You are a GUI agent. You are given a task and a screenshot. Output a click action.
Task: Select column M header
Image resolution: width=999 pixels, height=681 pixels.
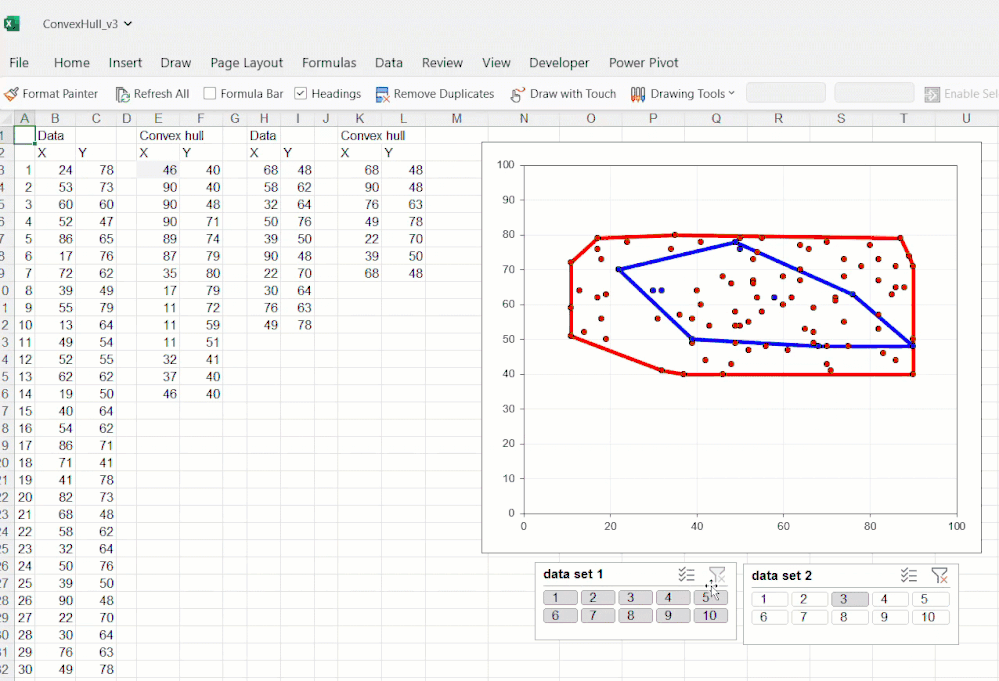tap(456, 118)
